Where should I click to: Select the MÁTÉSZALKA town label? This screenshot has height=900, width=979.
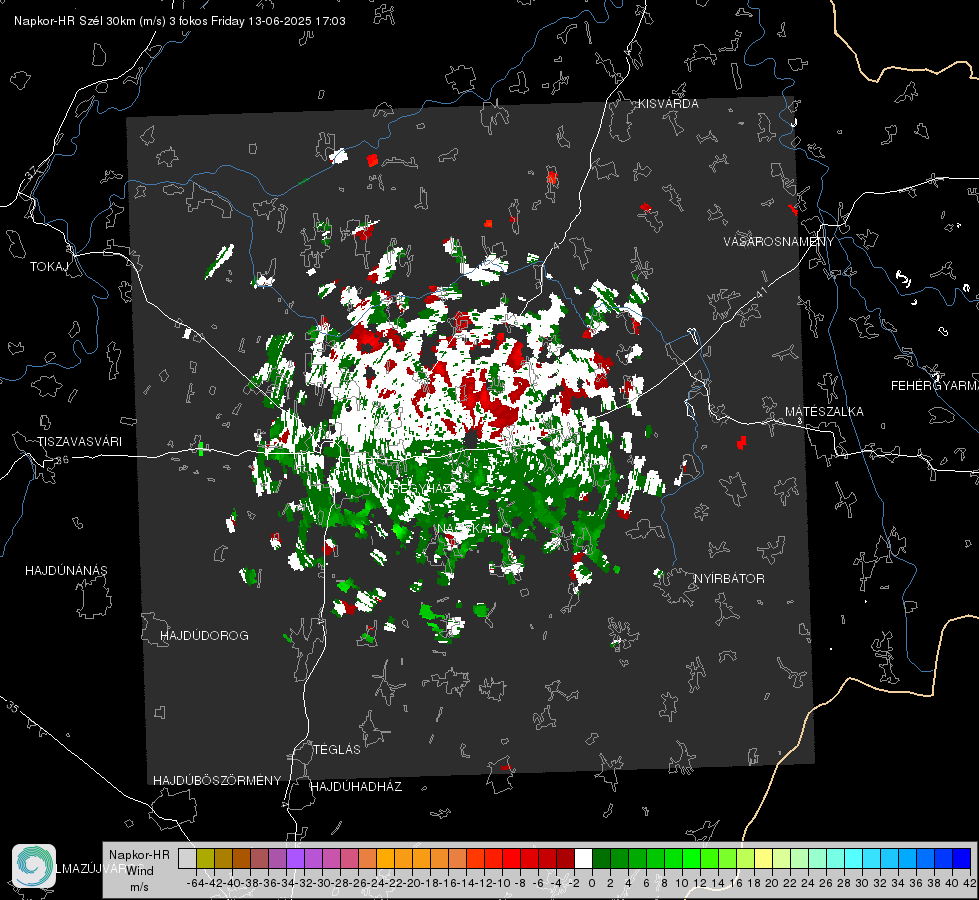point(824,412)
